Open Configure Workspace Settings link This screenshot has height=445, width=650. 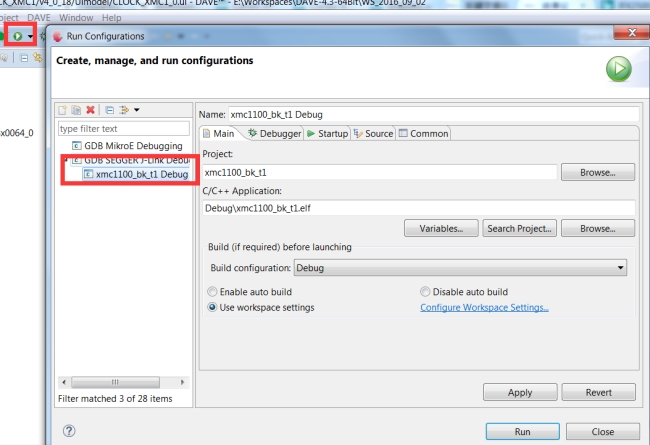click(484, 307)
